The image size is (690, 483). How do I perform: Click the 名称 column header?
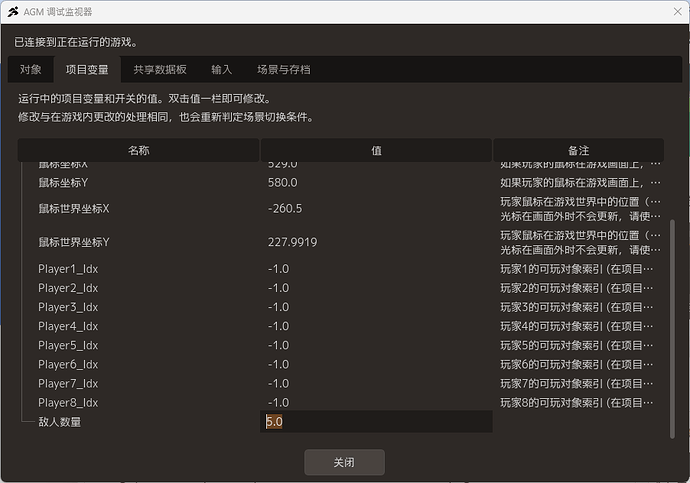(x=138, y=150)
